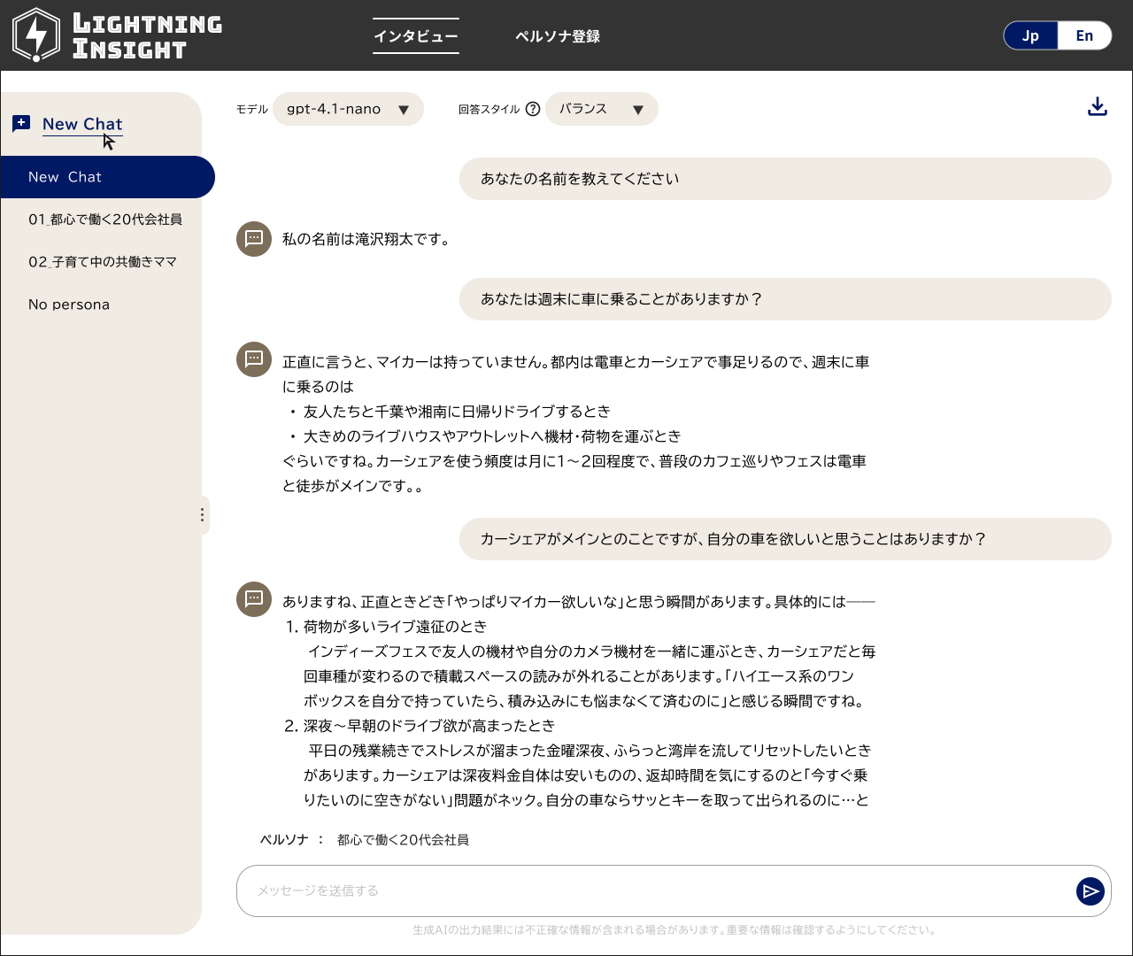Open the バランス response style dropdown
The width and height of the screenshot is (1133, 956).
click(x=602, y=109)
